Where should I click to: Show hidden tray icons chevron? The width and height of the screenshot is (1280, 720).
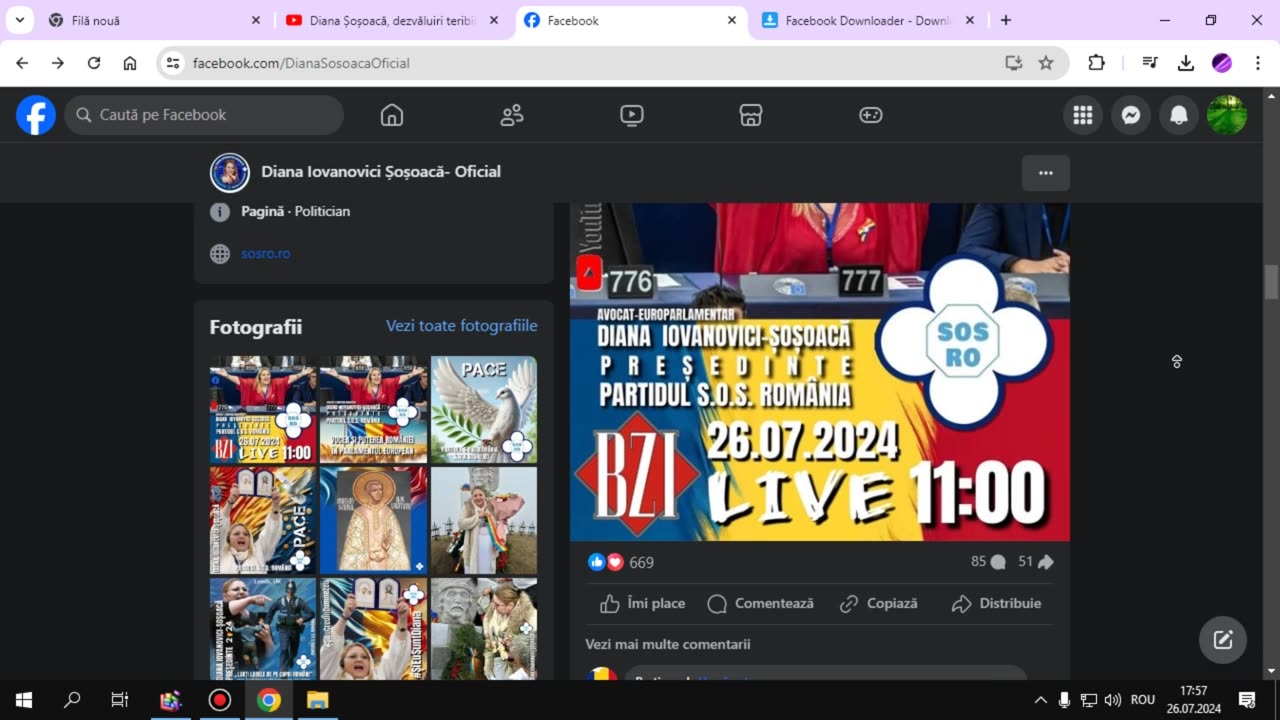point(1041,700)
